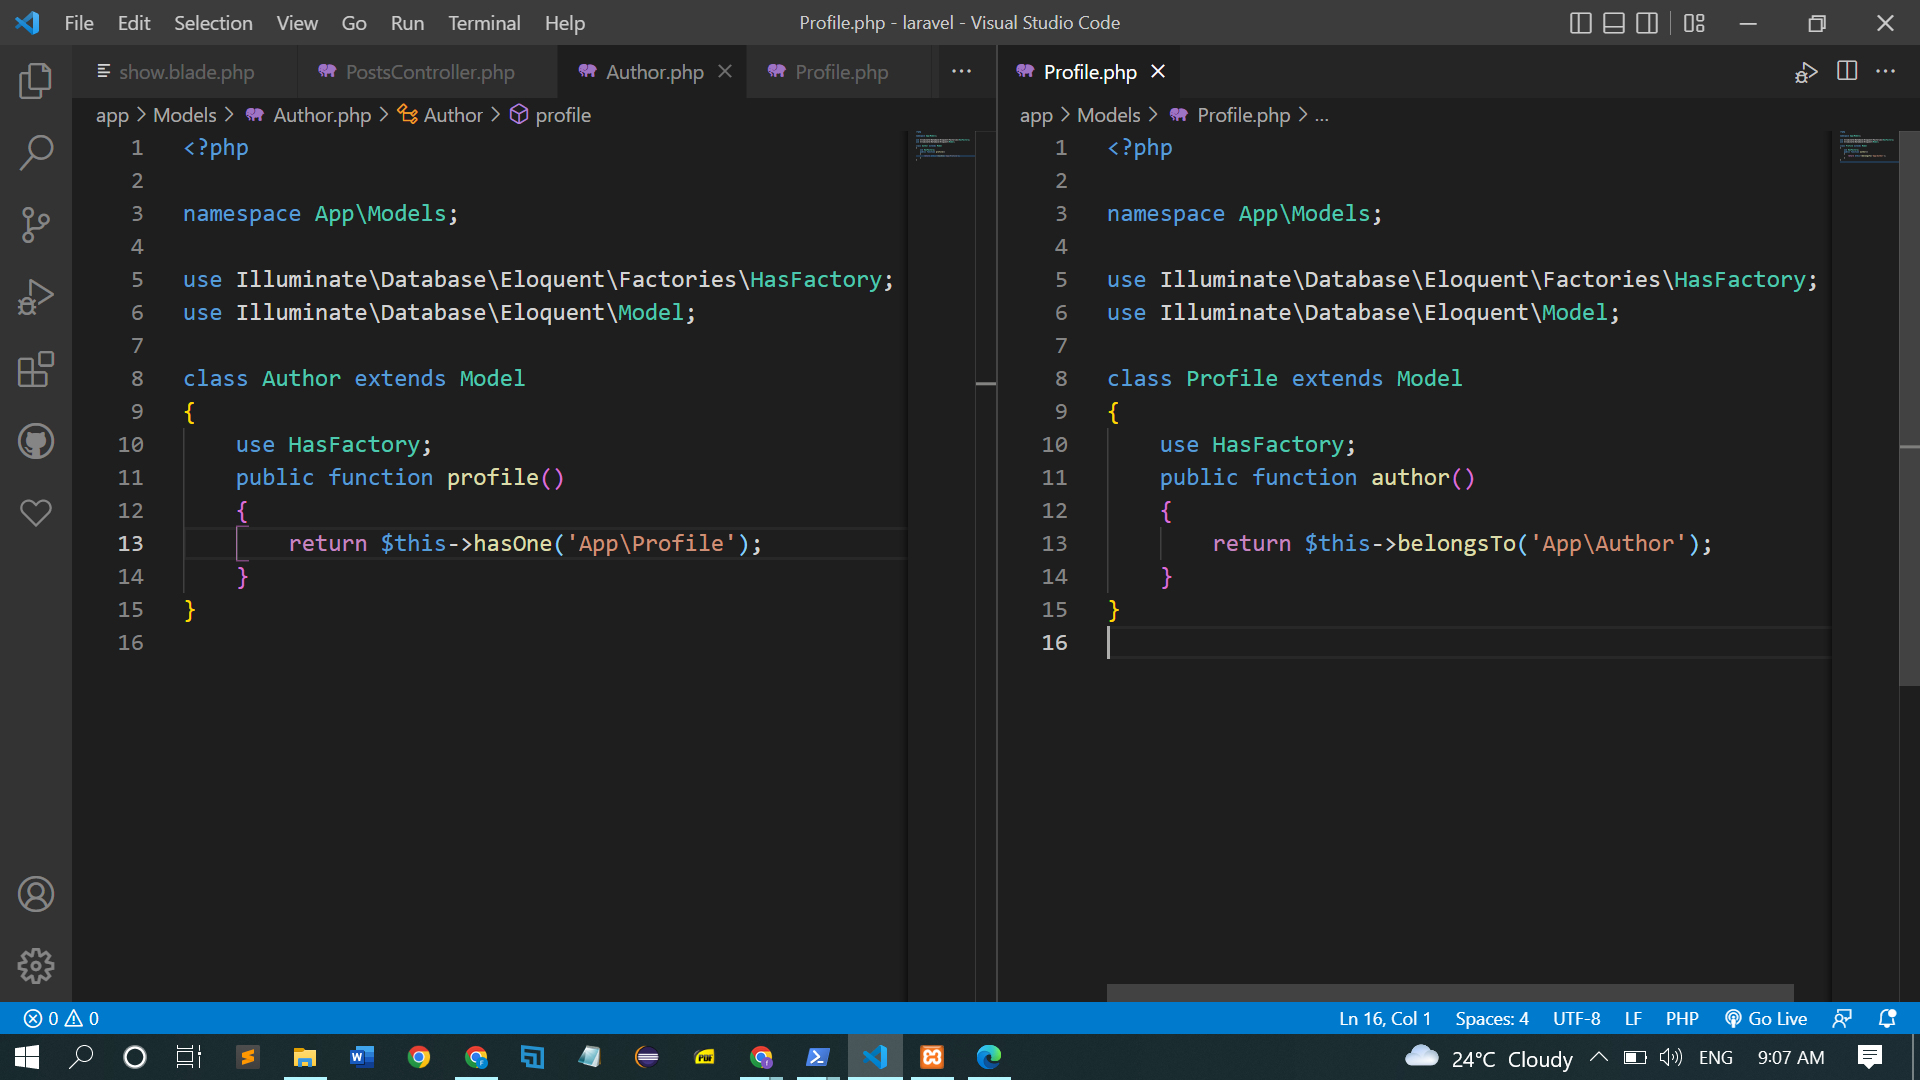Expand 'Models' breadcrumb in left editor
The height and width of the screenshot is (1080, 1920).
pos(184,115)
